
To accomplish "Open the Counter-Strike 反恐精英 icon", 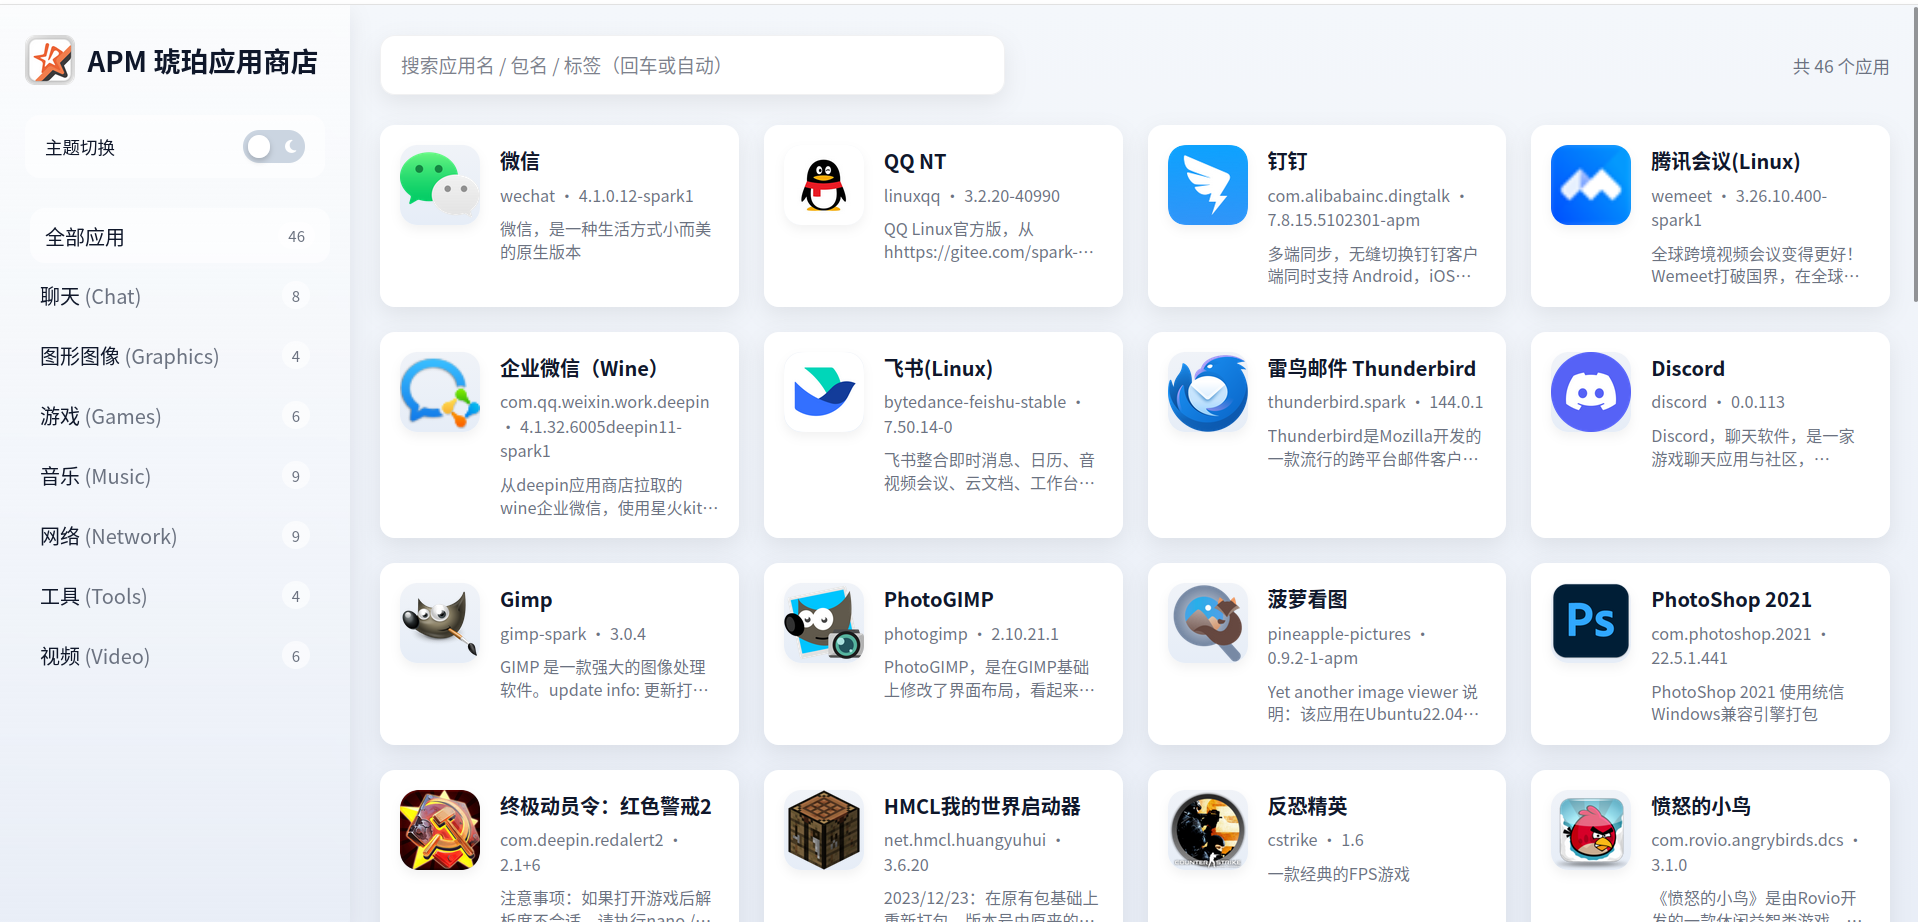I will [x=1208, y=830].
